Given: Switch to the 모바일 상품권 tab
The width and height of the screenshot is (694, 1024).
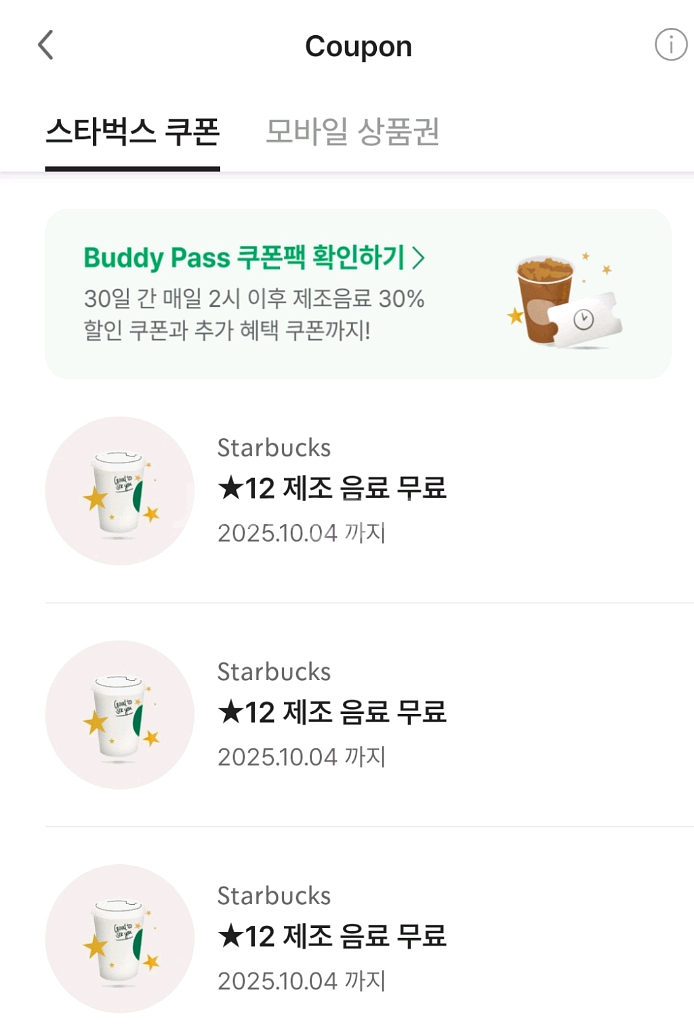Looking at the screenshot, I should [x=353, y=131].
